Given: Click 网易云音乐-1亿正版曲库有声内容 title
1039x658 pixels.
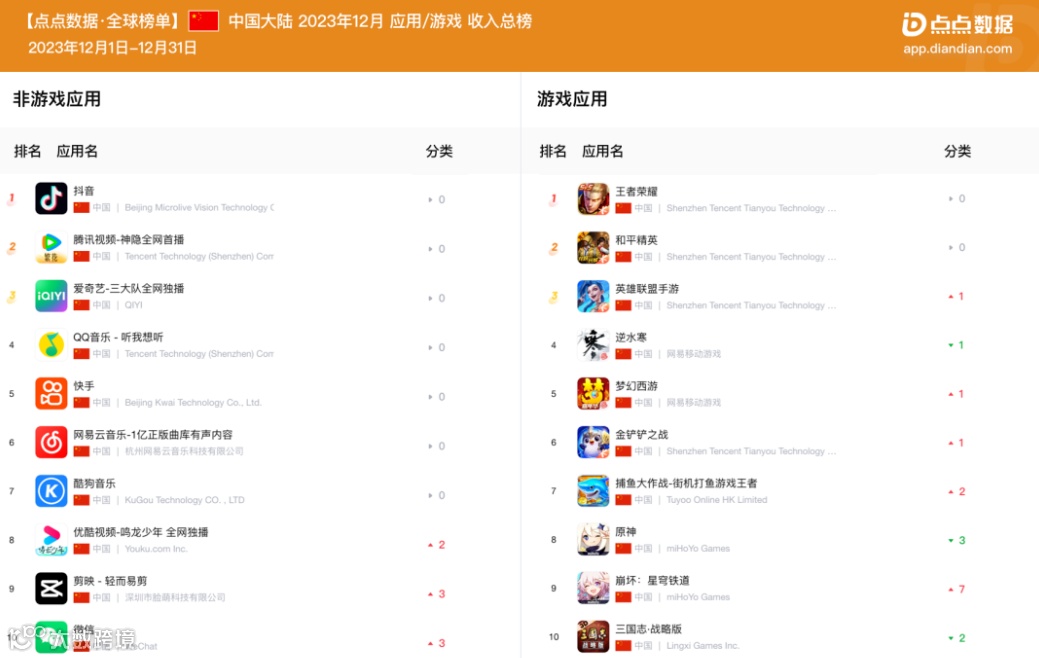Looking at the screenshot, I should (x=153, y=435).
